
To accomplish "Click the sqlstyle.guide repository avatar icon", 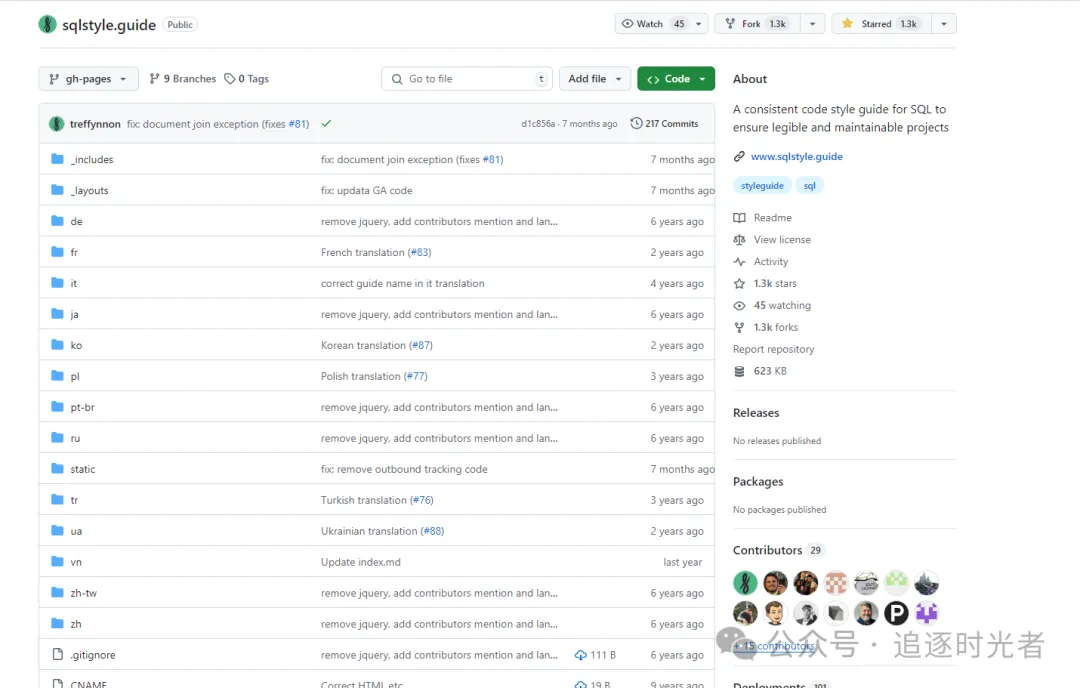I will point(47,24).
